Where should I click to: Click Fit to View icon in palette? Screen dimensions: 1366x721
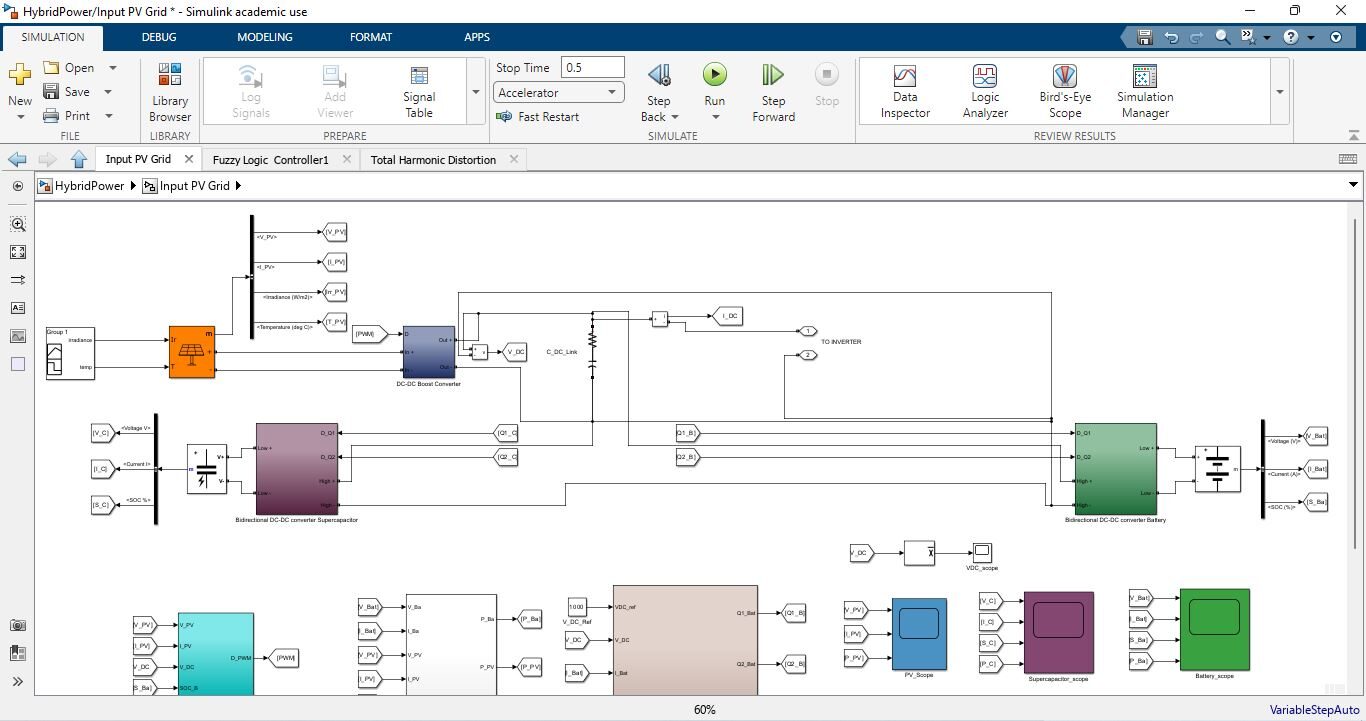pyautogui.click(x=18, y=252)
